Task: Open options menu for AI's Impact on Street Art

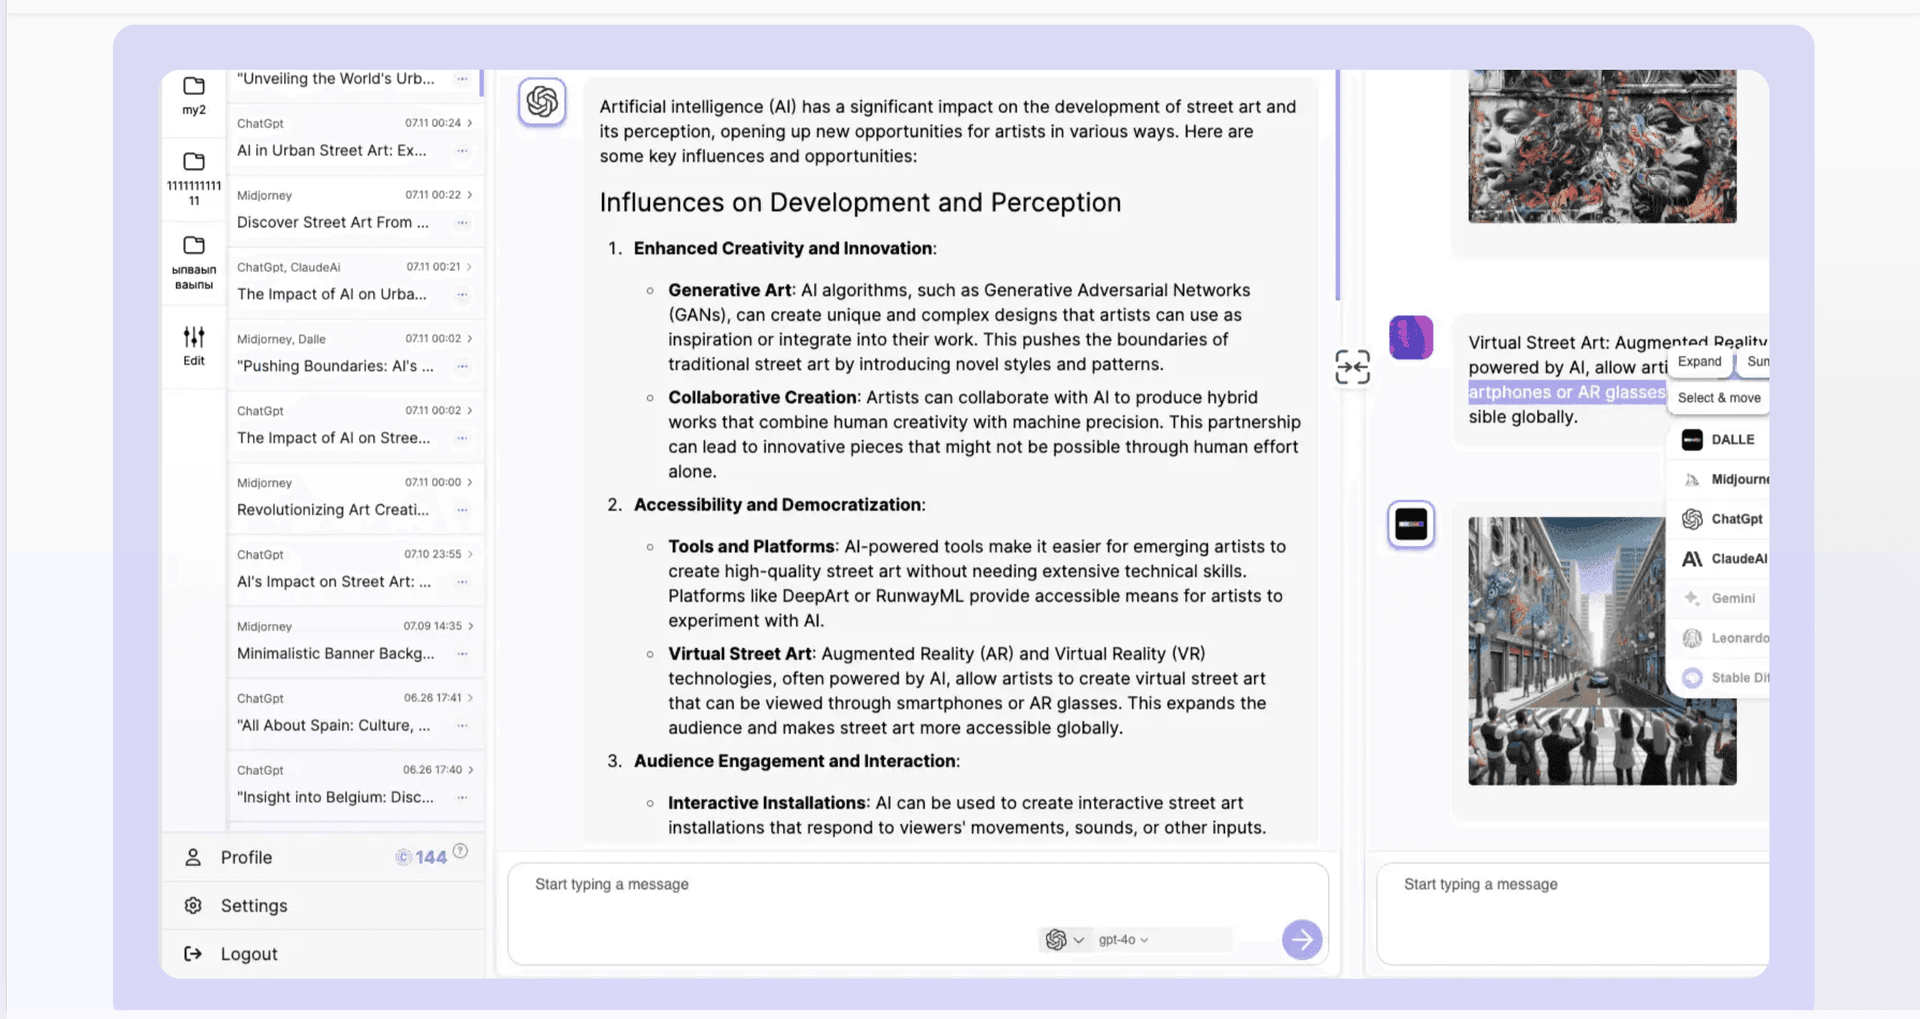Action: pyautogui.click(x=462, y=582)
